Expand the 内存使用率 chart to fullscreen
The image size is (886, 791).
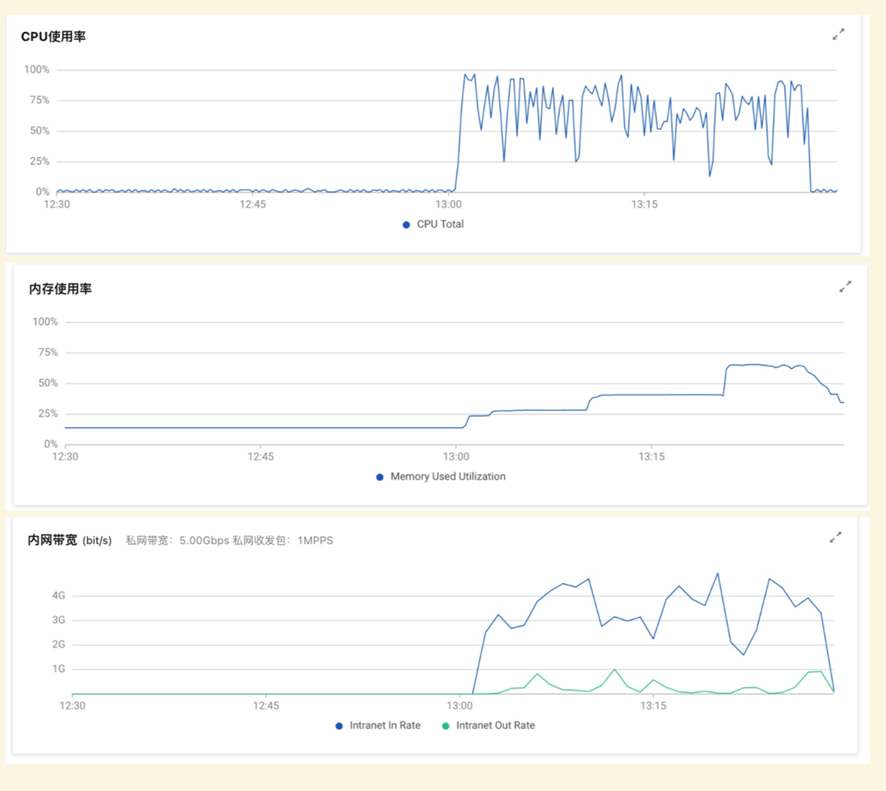point(845,287)
